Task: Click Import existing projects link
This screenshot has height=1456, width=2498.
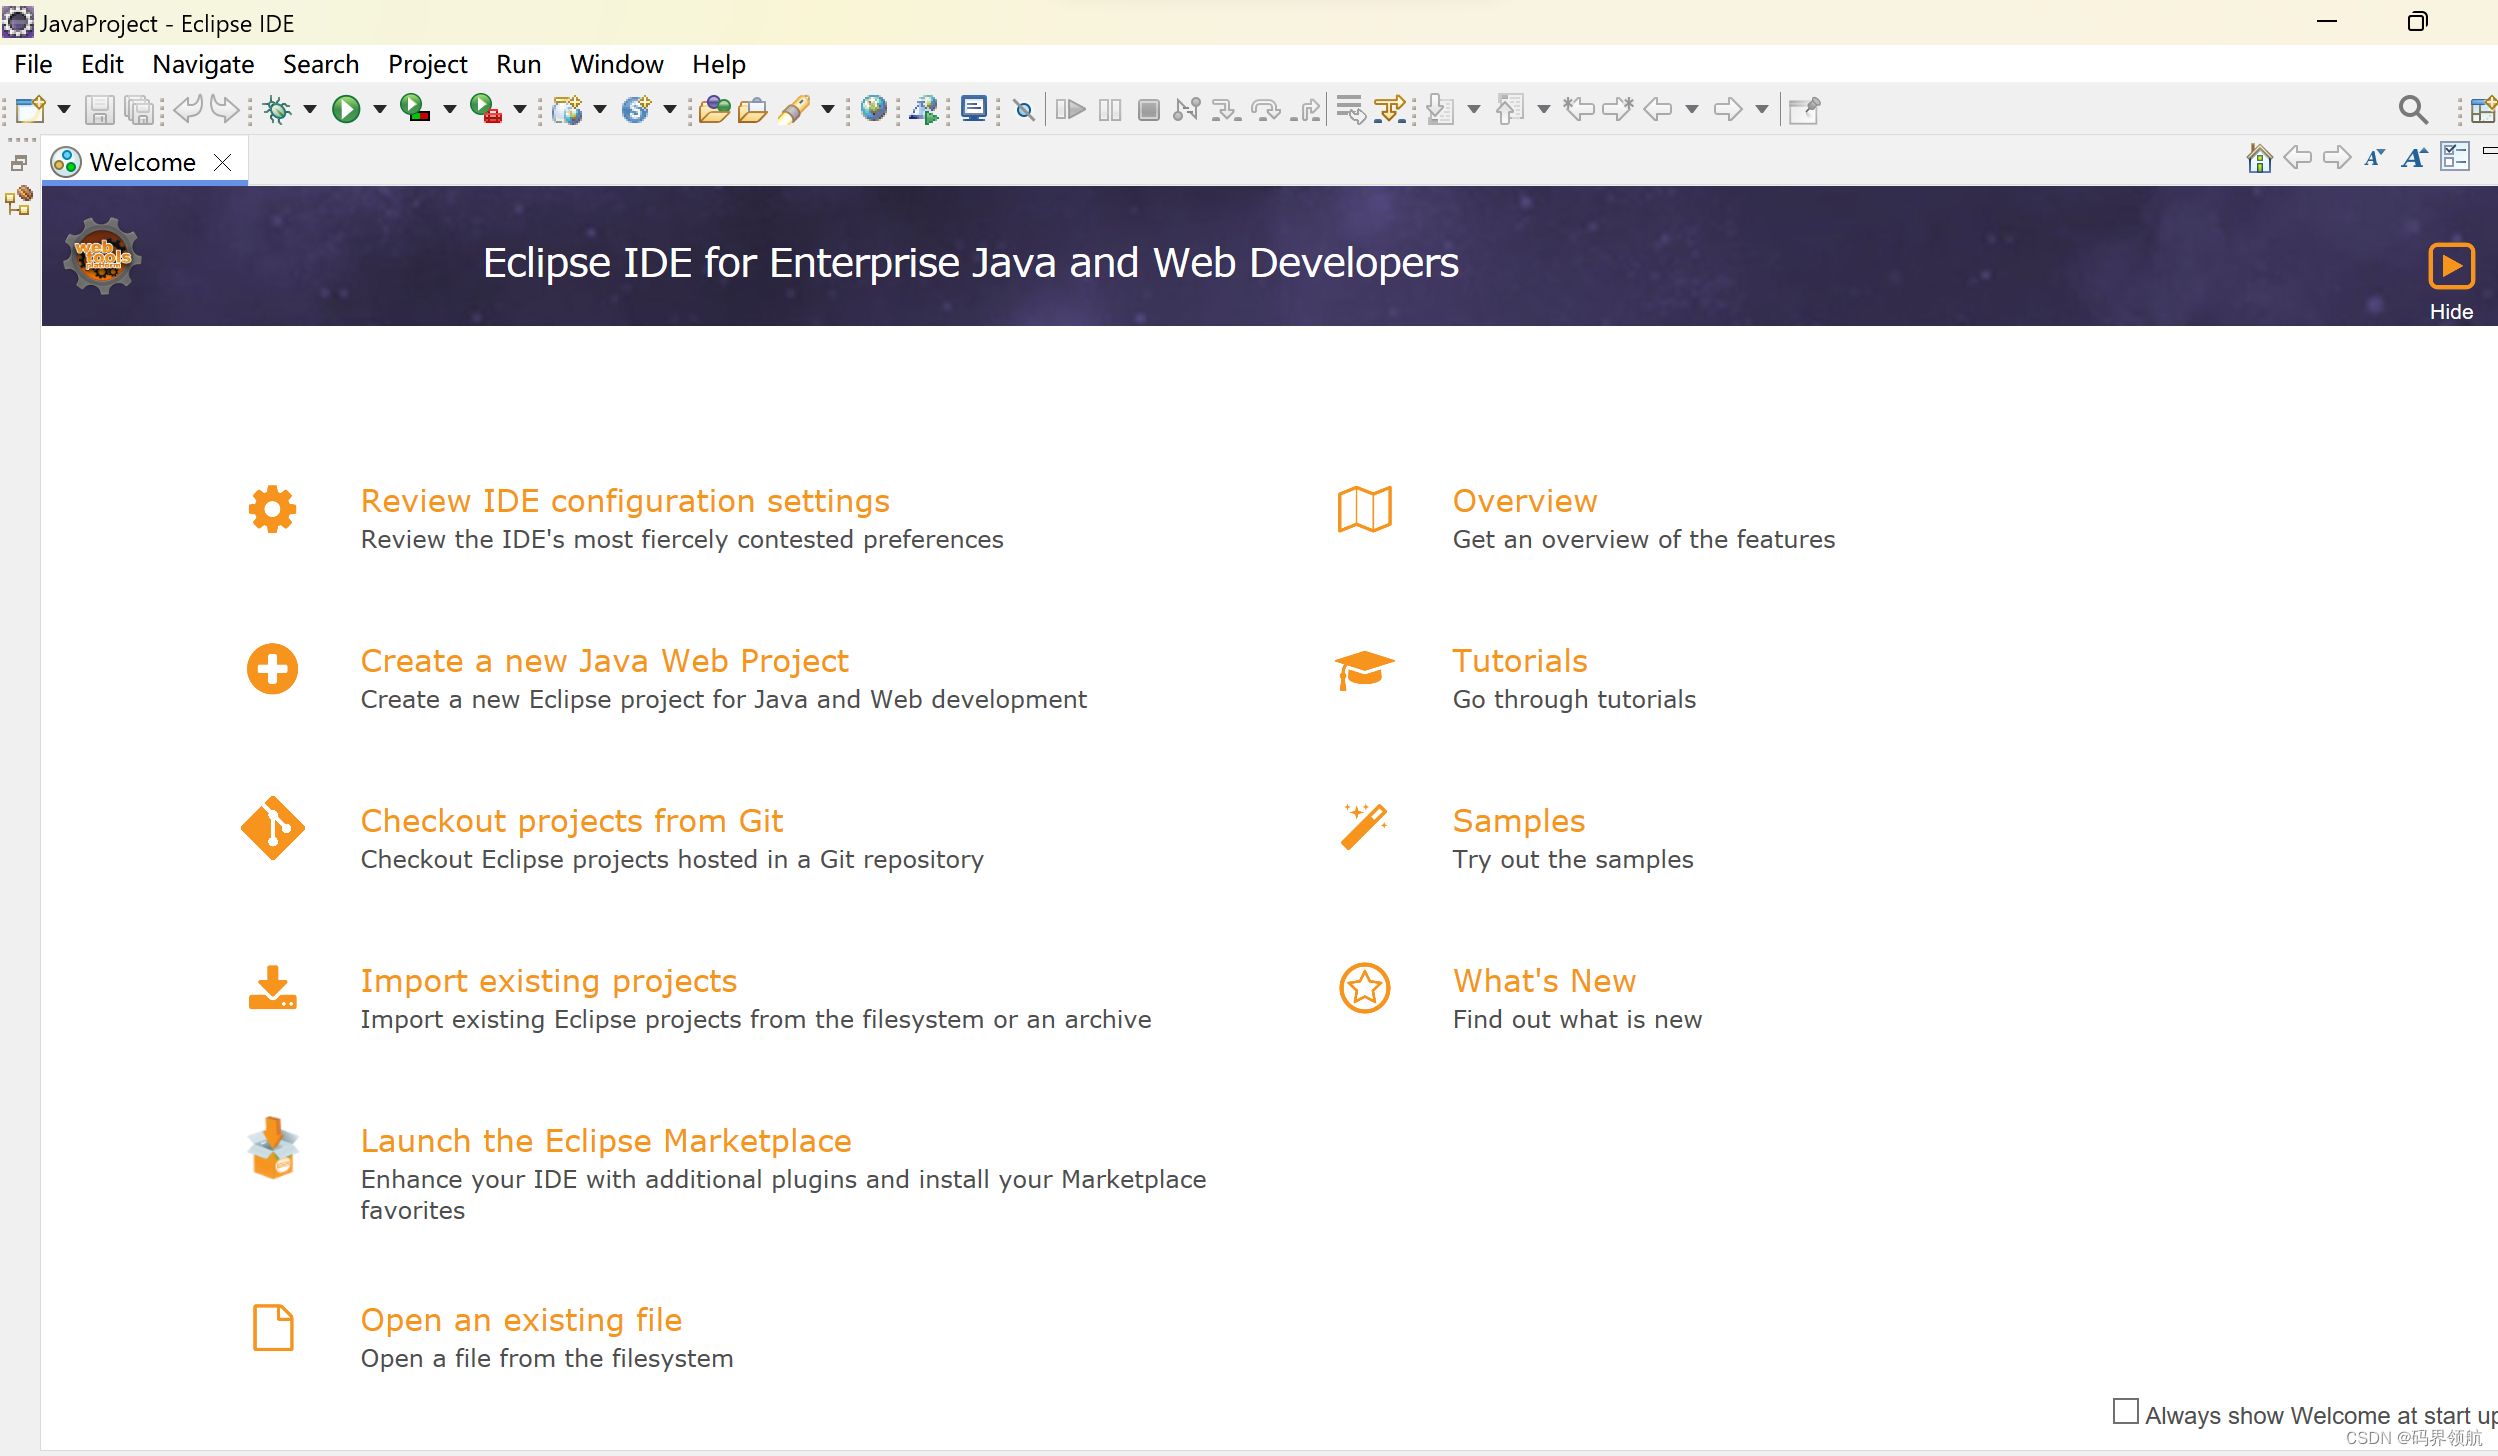Action: click(x=548, y=980)
